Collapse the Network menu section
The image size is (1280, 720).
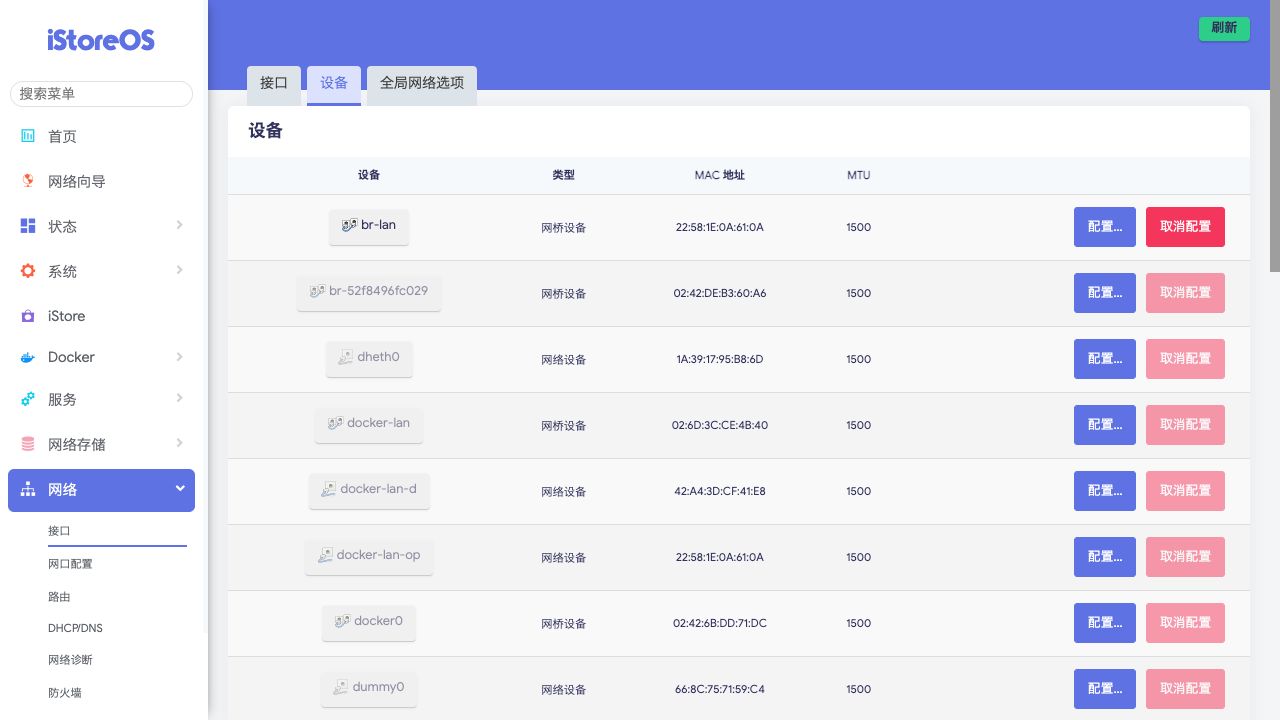(180, 489)
